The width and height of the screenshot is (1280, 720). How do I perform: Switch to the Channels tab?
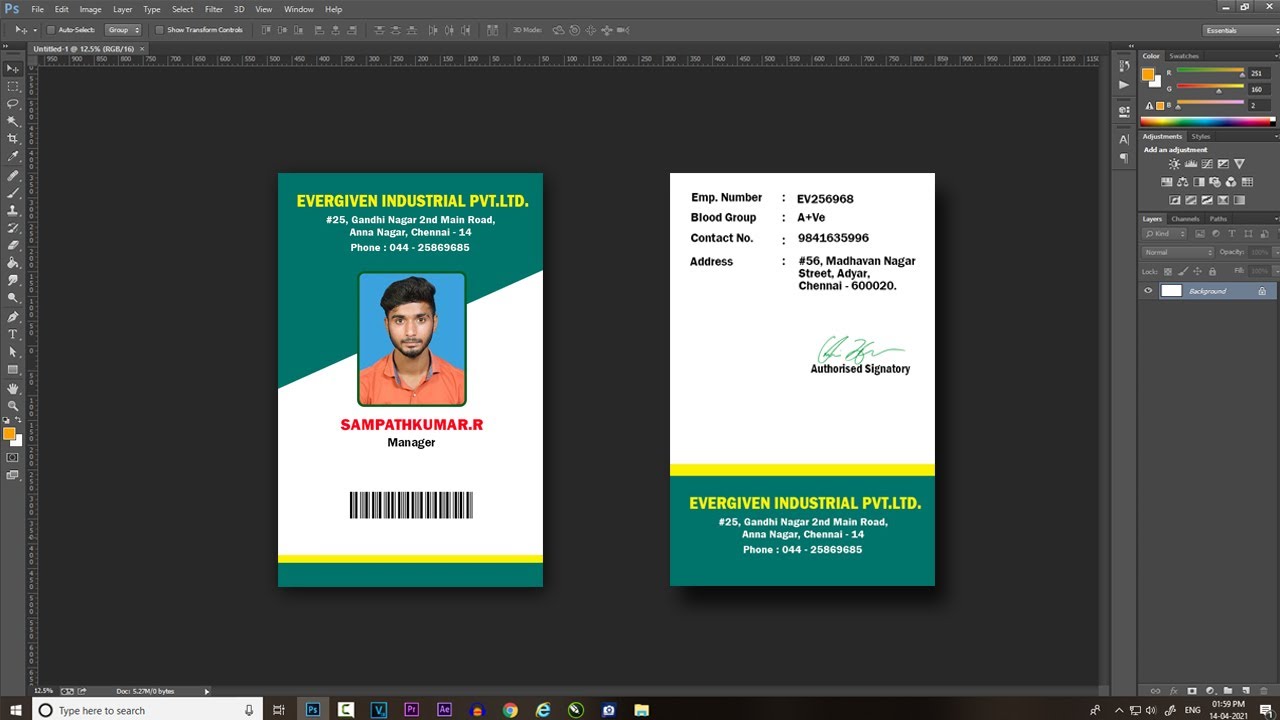click(1185, 219)
